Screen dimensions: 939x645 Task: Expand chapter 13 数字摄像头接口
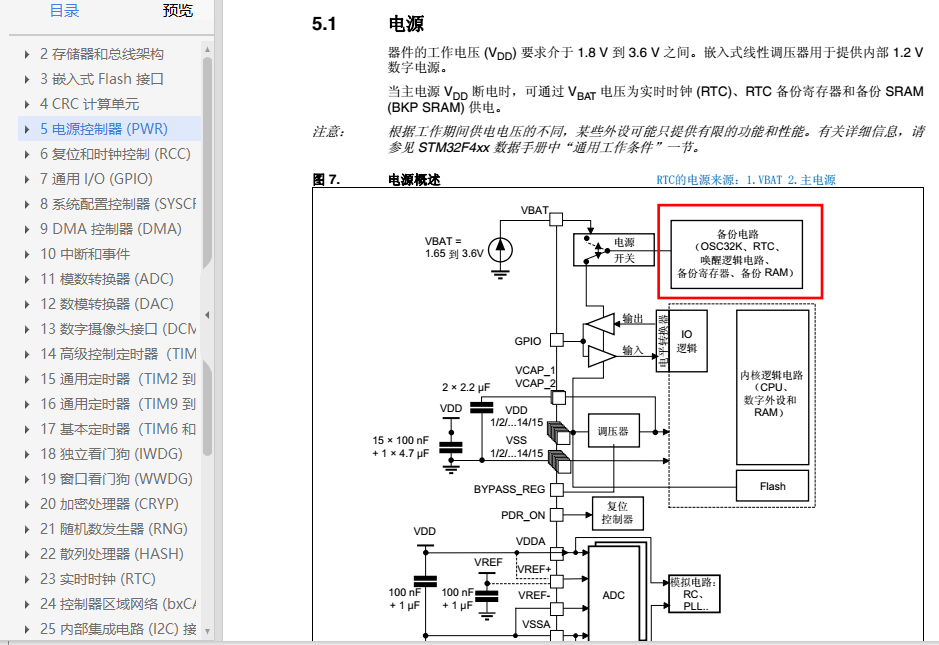[27, 329]
